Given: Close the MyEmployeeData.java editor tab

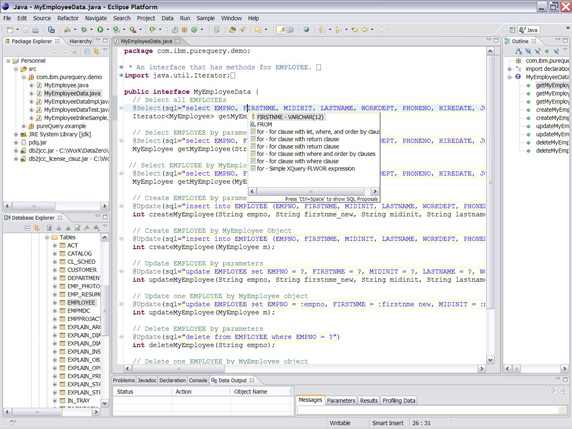Looking at the screenshot, I should (178, 41).
